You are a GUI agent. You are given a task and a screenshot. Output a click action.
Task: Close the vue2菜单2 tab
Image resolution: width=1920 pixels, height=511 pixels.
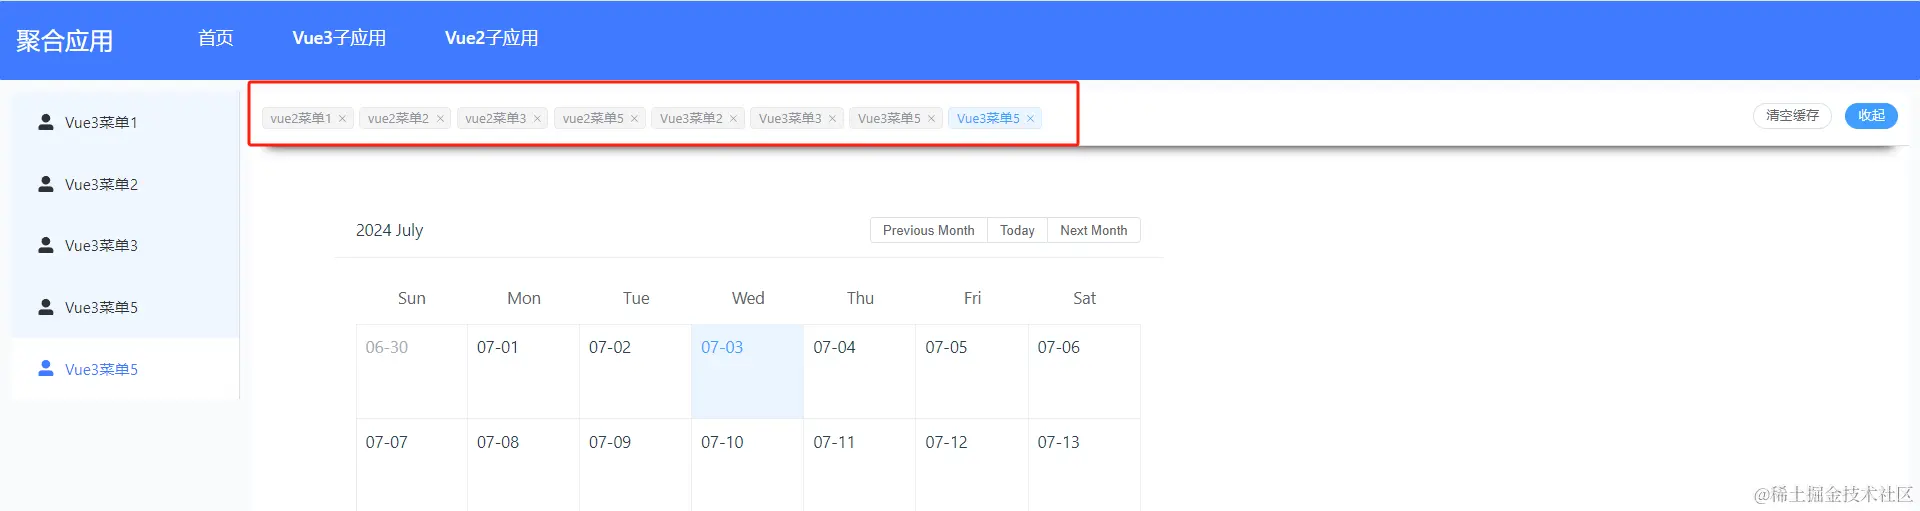440,119
